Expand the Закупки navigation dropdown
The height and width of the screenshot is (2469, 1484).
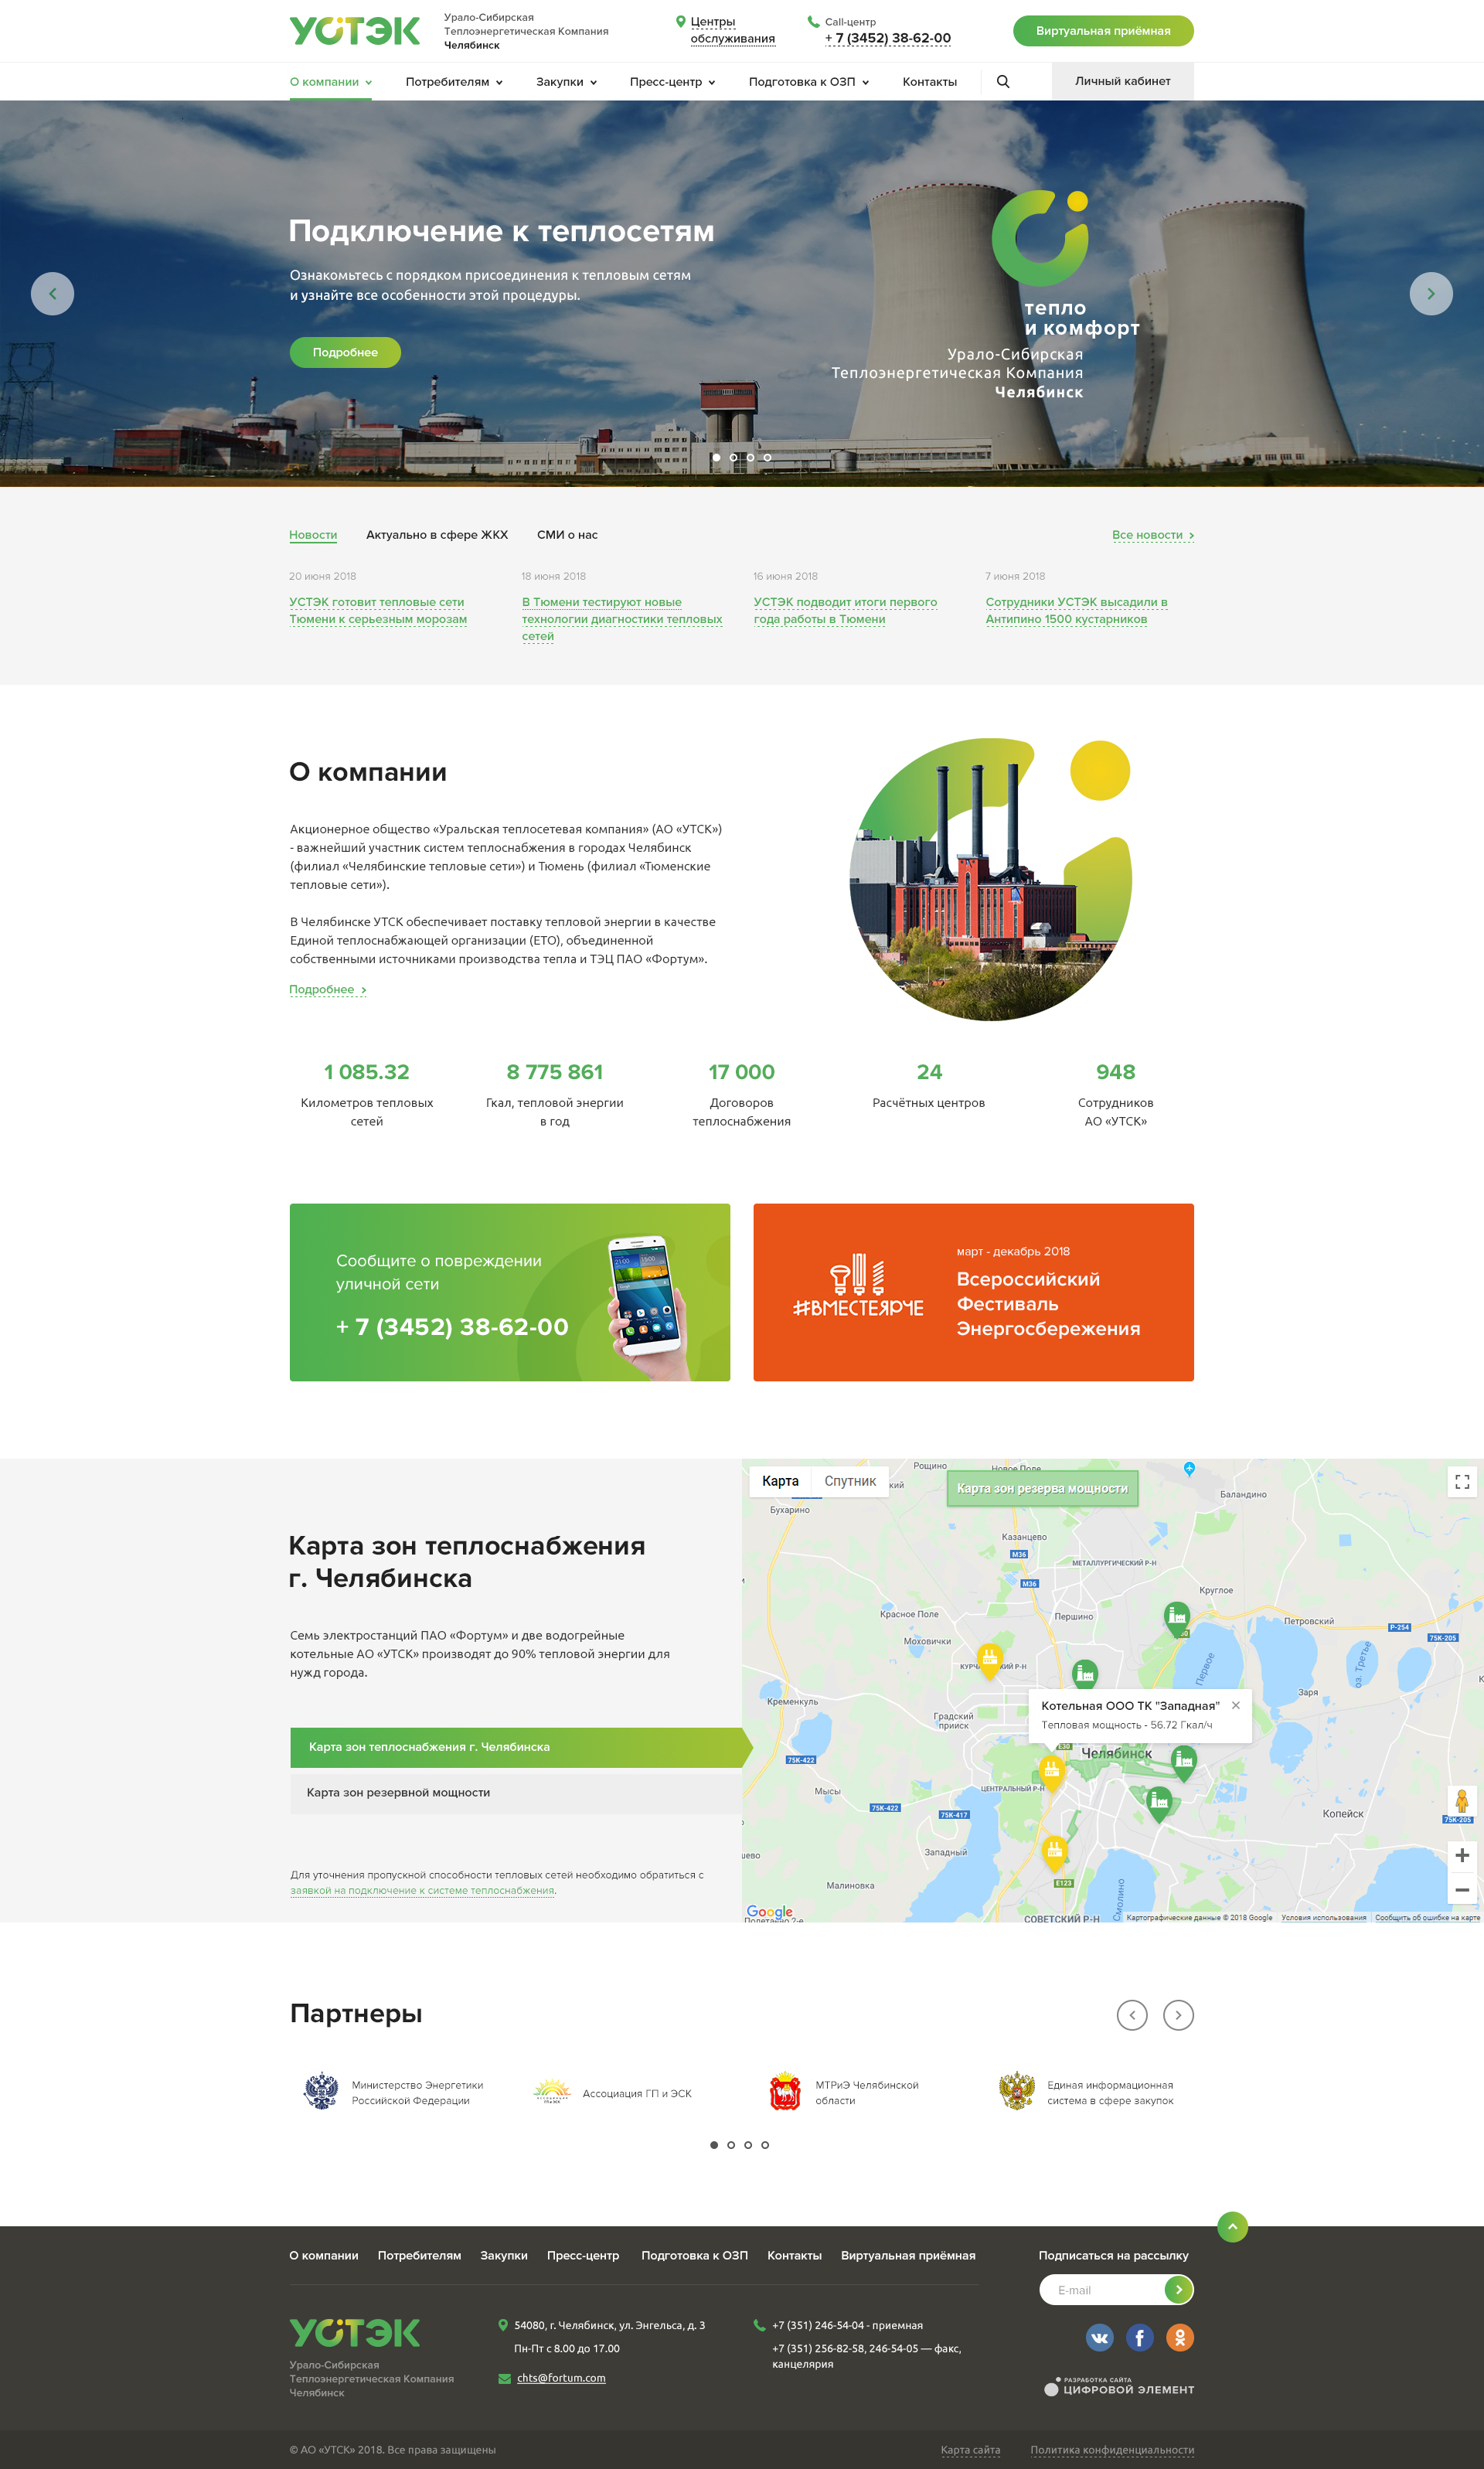pos(566,82)
